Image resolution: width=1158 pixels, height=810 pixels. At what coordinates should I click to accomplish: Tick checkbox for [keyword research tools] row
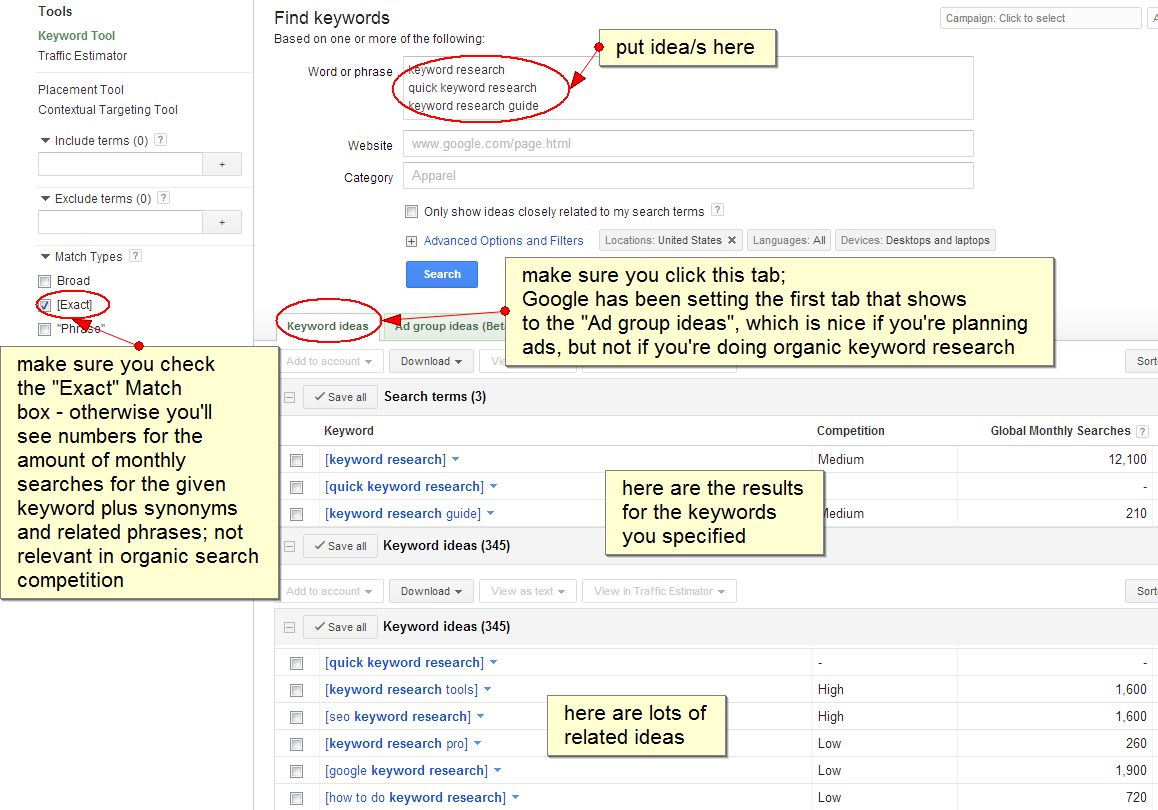point(296,690)
